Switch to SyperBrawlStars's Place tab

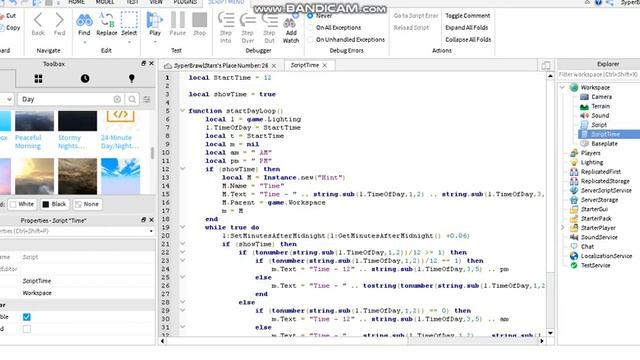click(221, 66)
